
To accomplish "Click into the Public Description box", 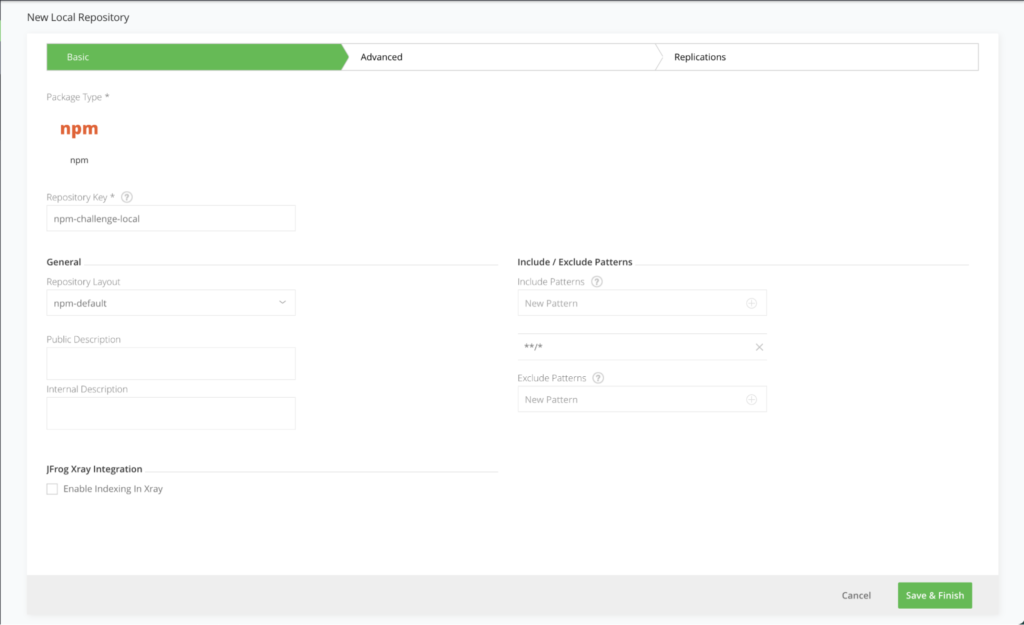I will pos(171,363).
